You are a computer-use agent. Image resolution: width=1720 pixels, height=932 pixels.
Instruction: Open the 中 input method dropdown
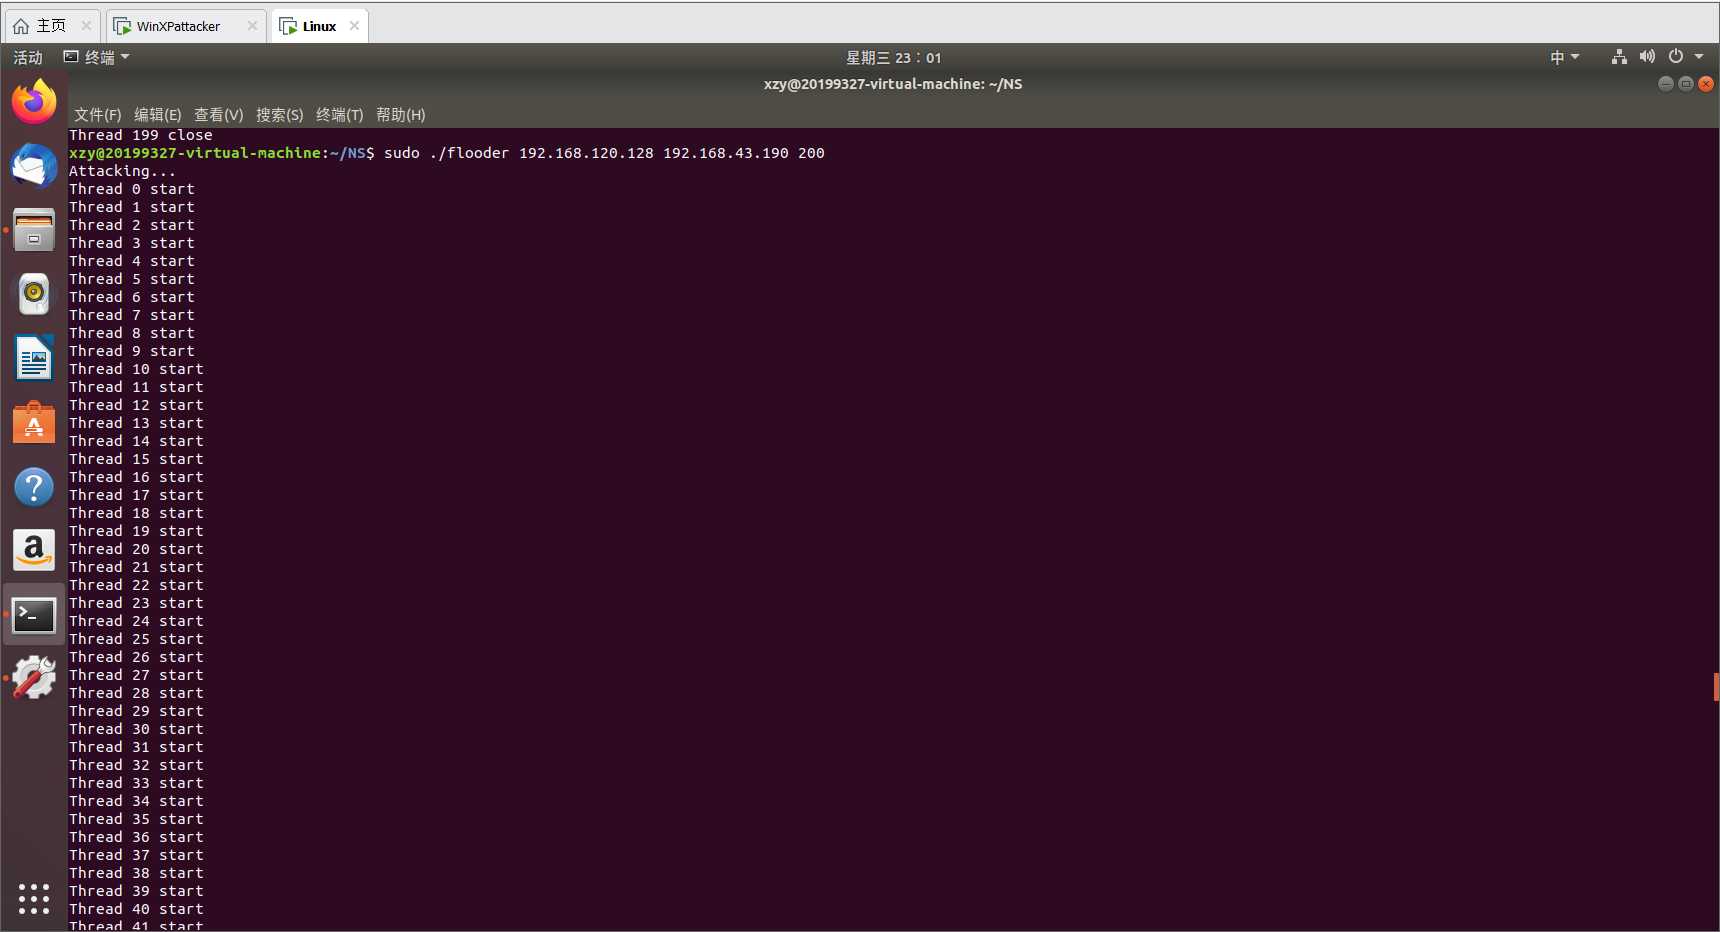tap(1565, 57)
